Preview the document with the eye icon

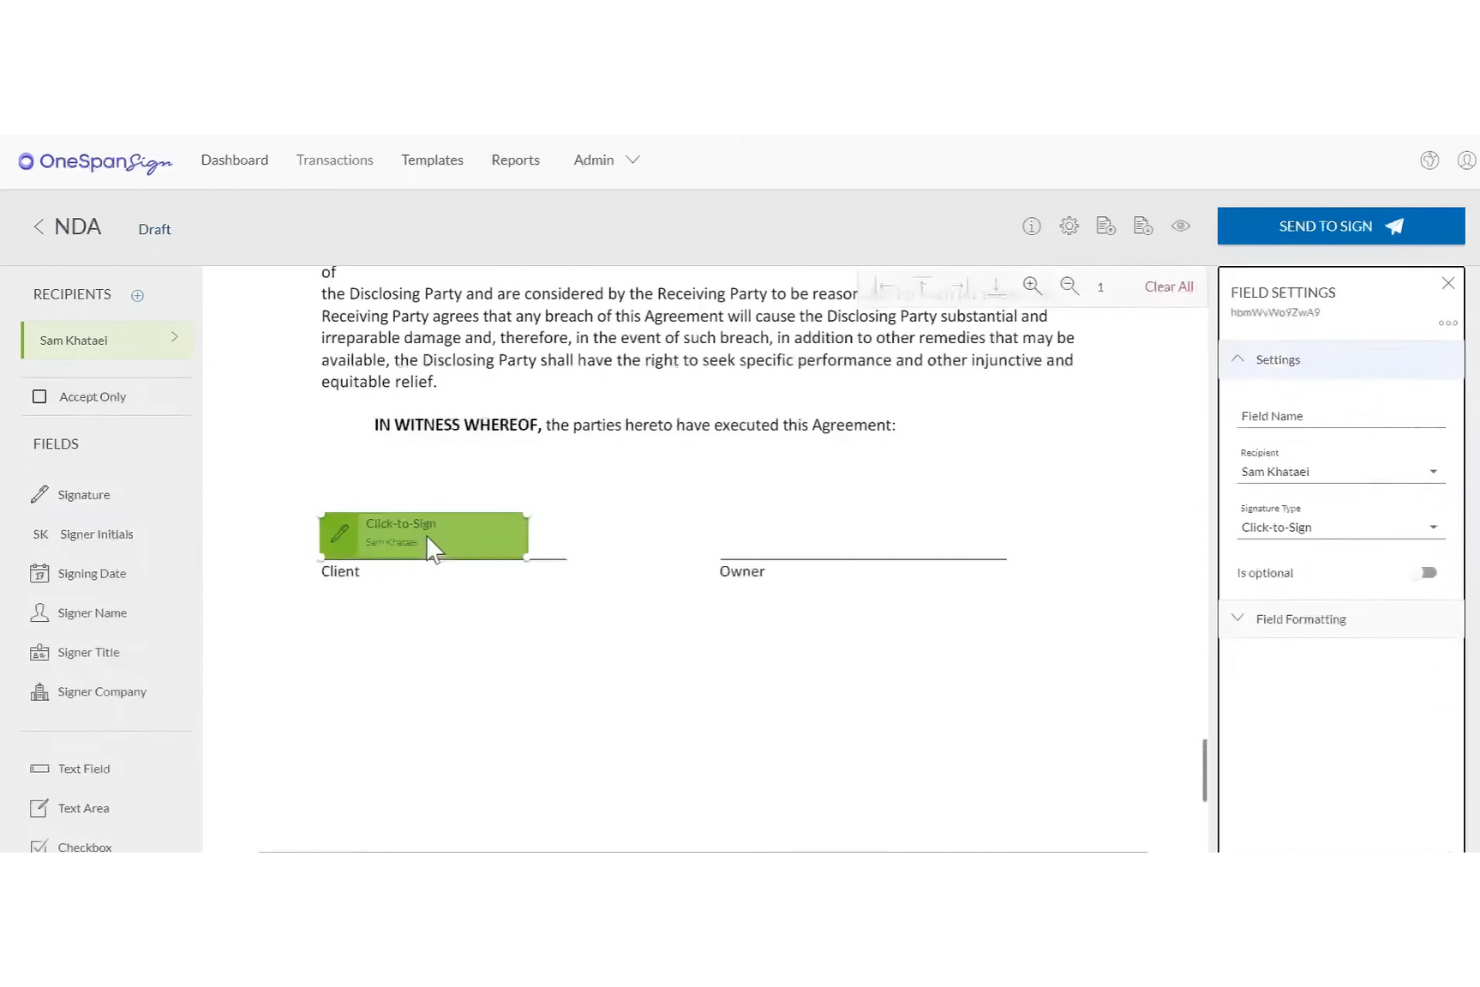click(1180, 225)
